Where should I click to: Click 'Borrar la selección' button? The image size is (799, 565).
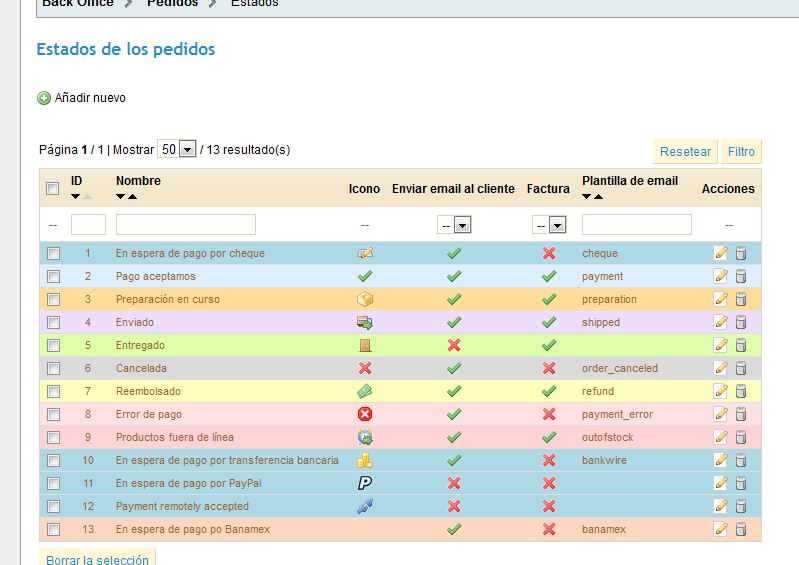click(x=97, y=558)
